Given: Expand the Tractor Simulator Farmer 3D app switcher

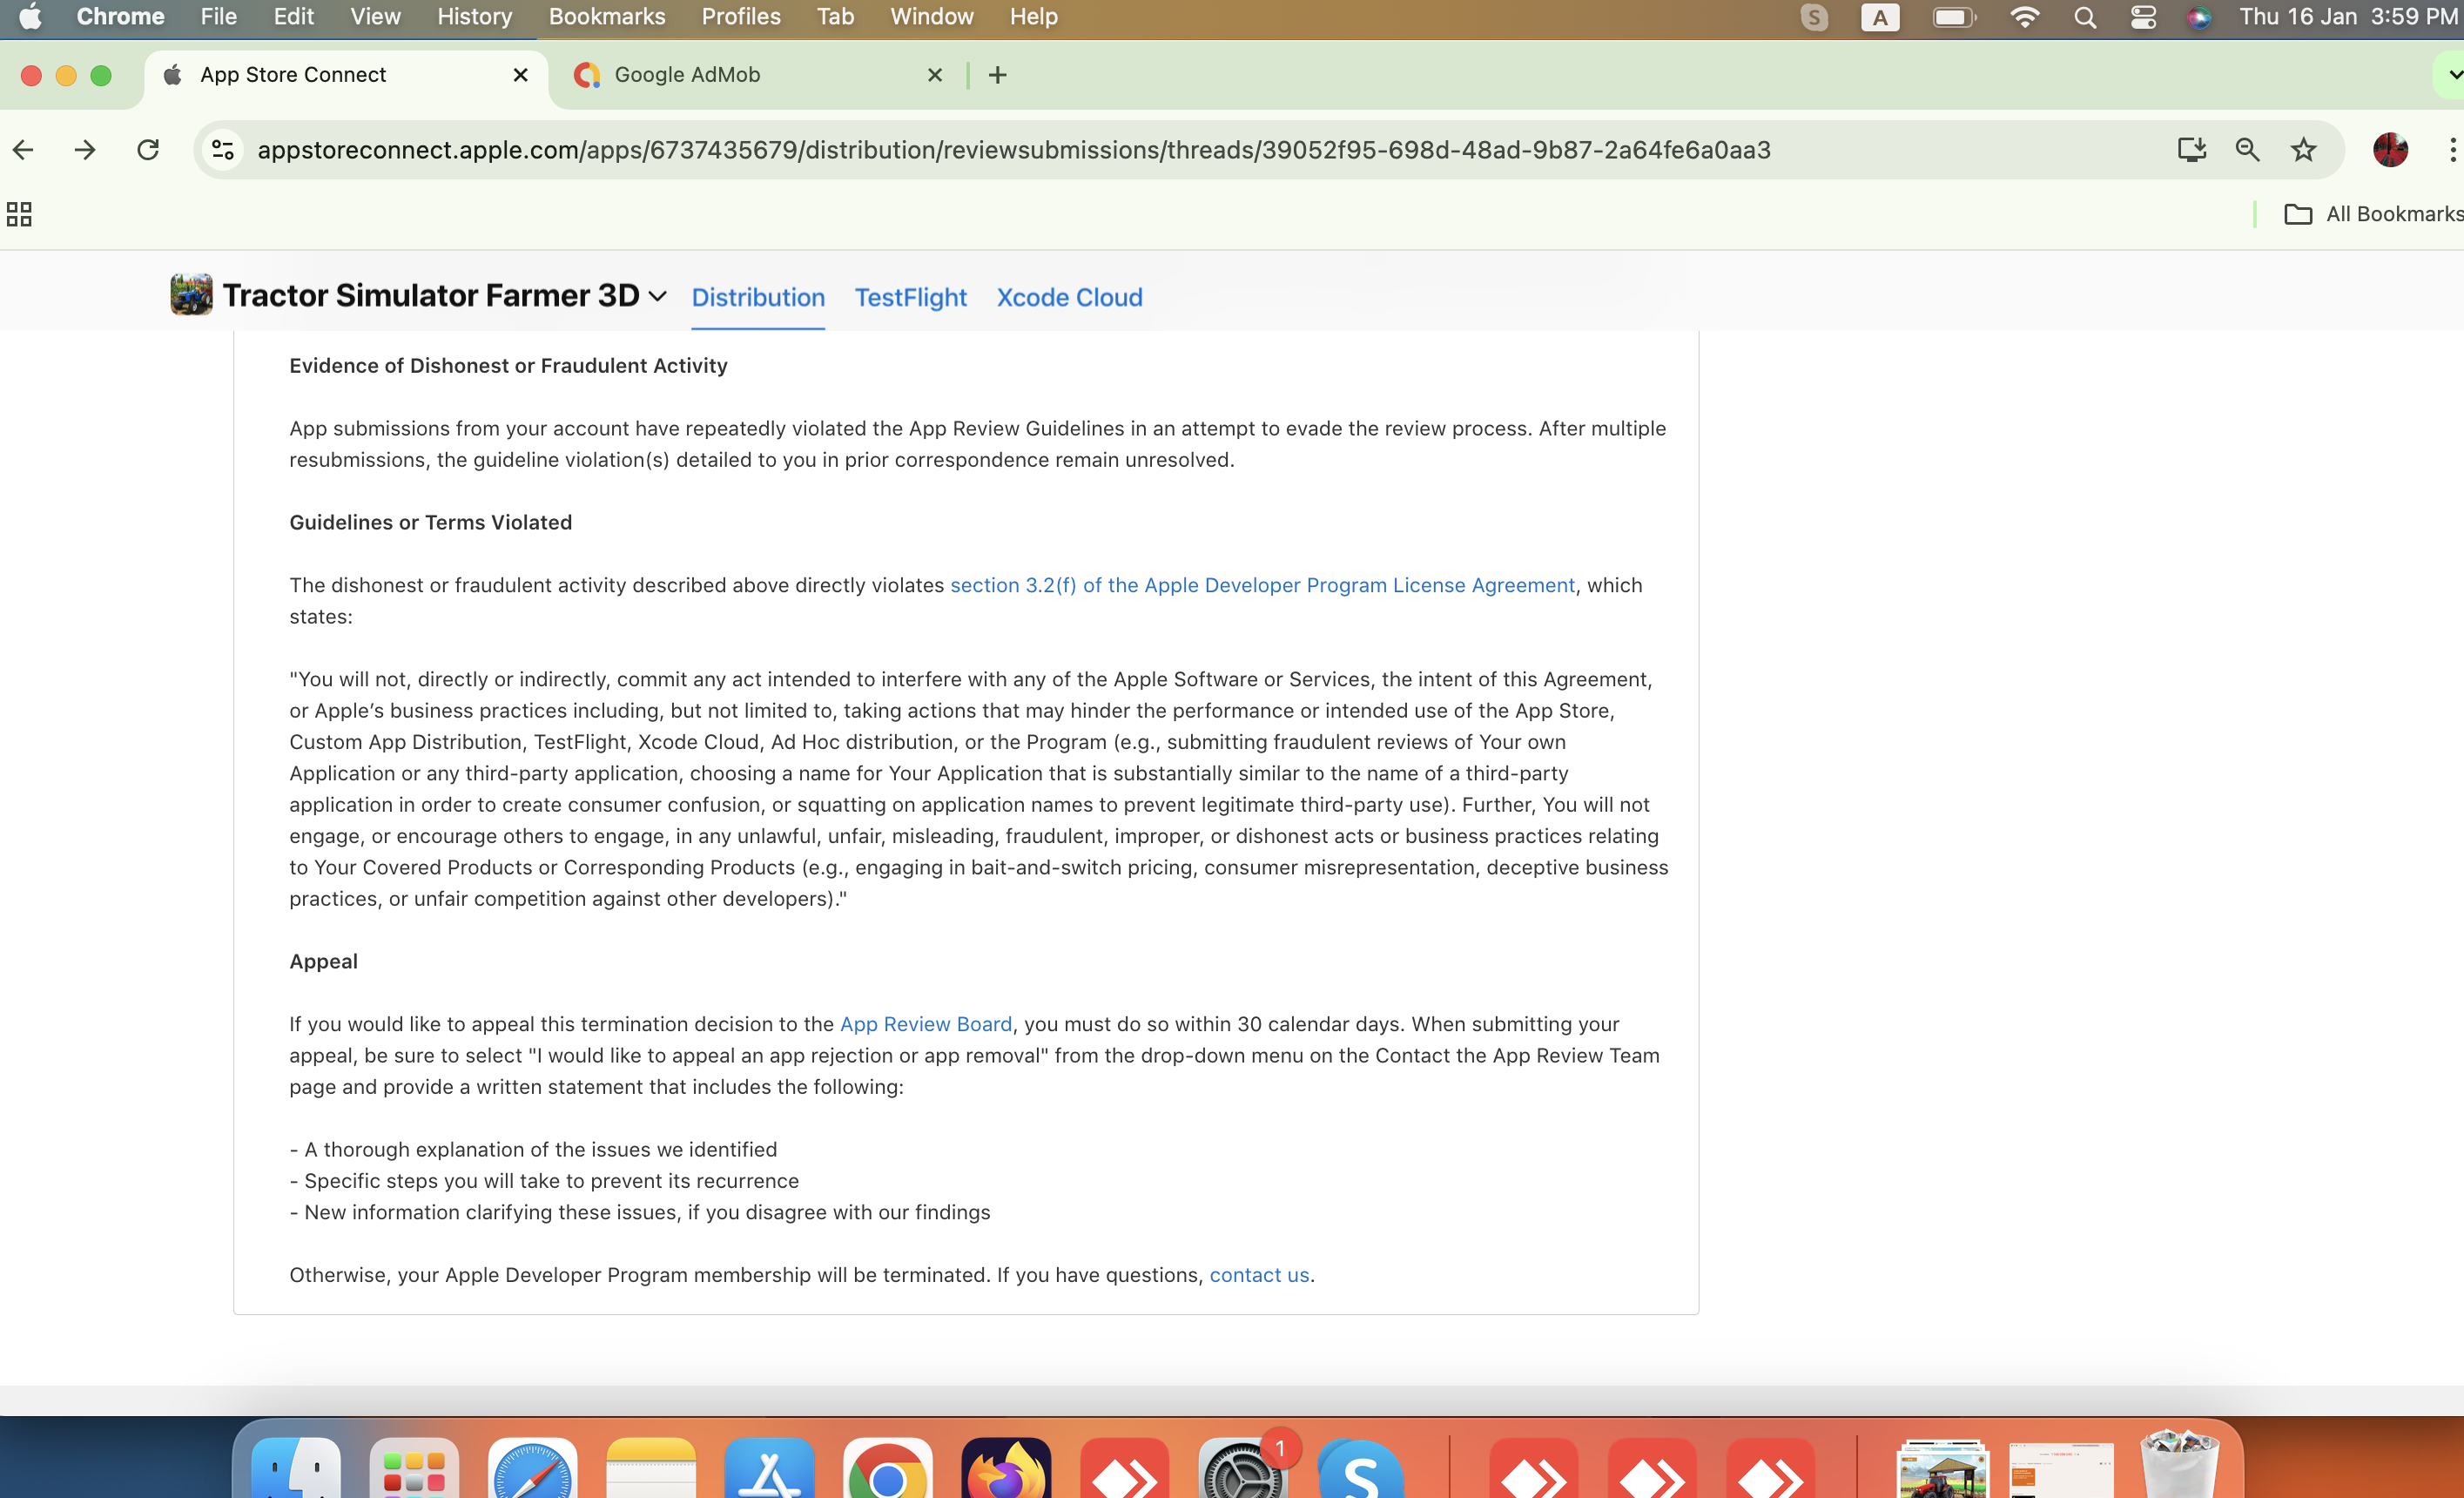Looking at the screenshot, I should tap(657, 296).
